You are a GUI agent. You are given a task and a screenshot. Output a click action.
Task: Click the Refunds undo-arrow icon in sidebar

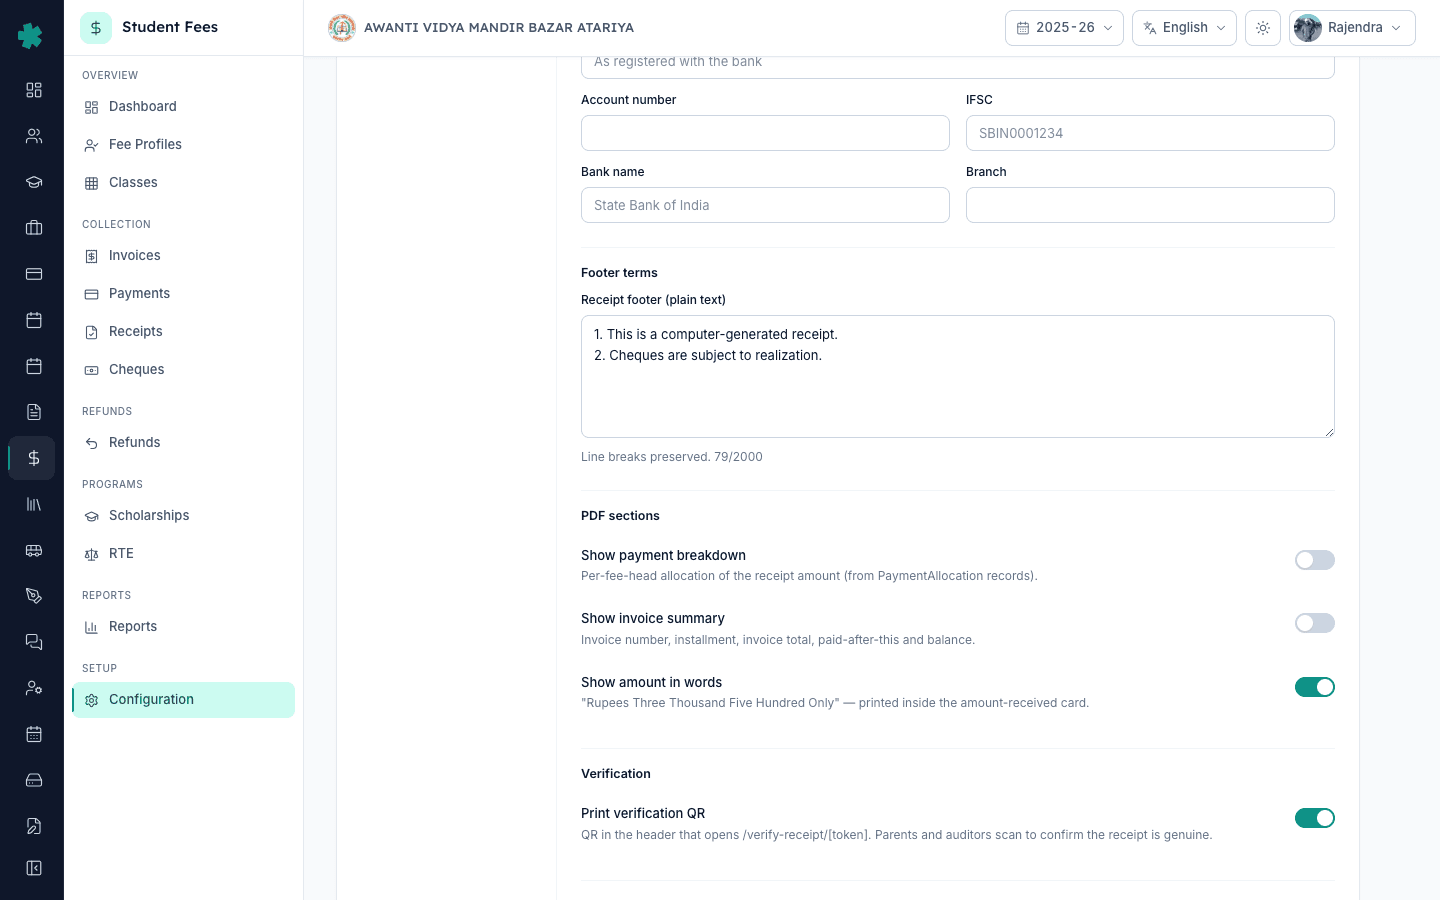click(91, 443)
